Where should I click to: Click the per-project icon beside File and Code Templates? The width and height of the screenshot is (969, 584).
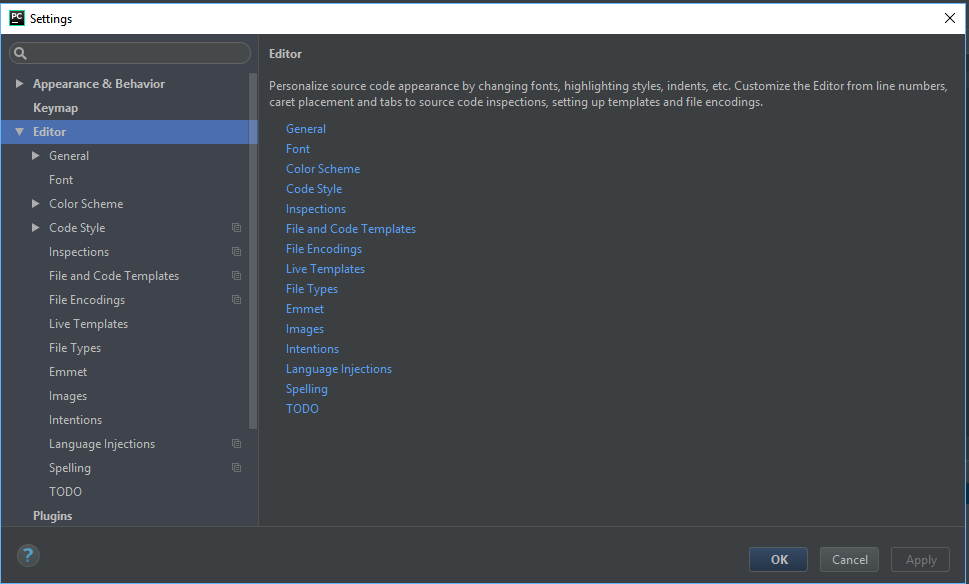tap(236, 275)
